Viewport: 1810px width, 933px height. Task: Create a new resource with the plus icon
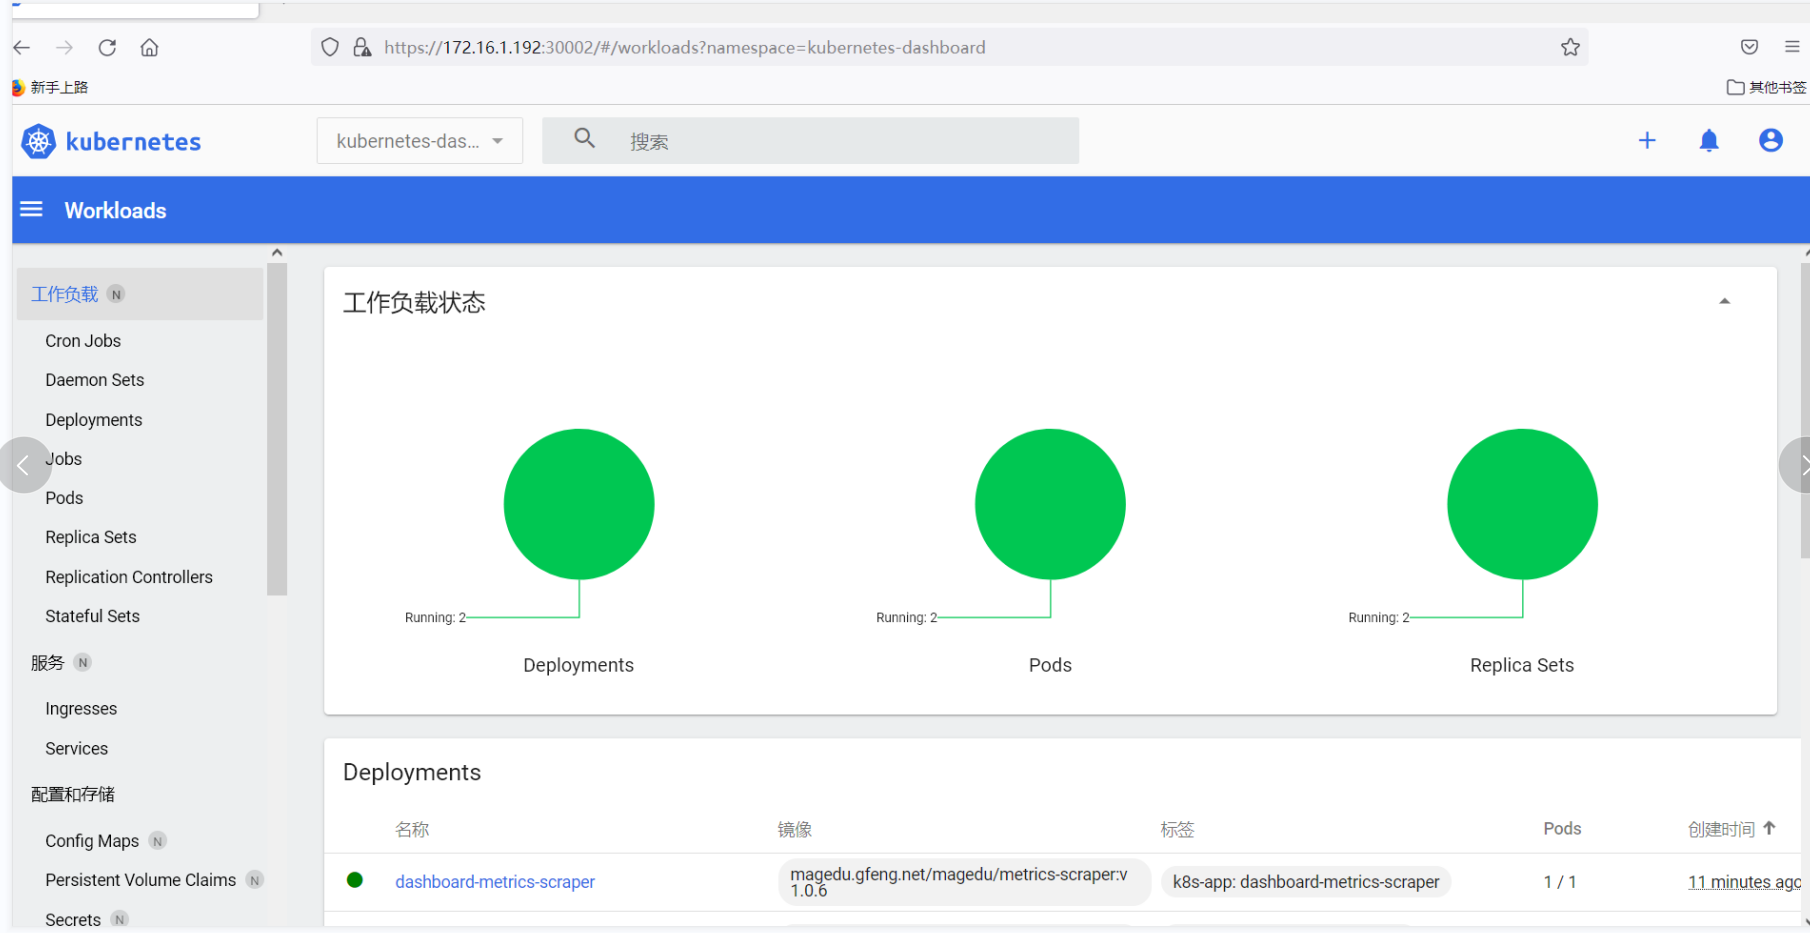(1647, 141)
